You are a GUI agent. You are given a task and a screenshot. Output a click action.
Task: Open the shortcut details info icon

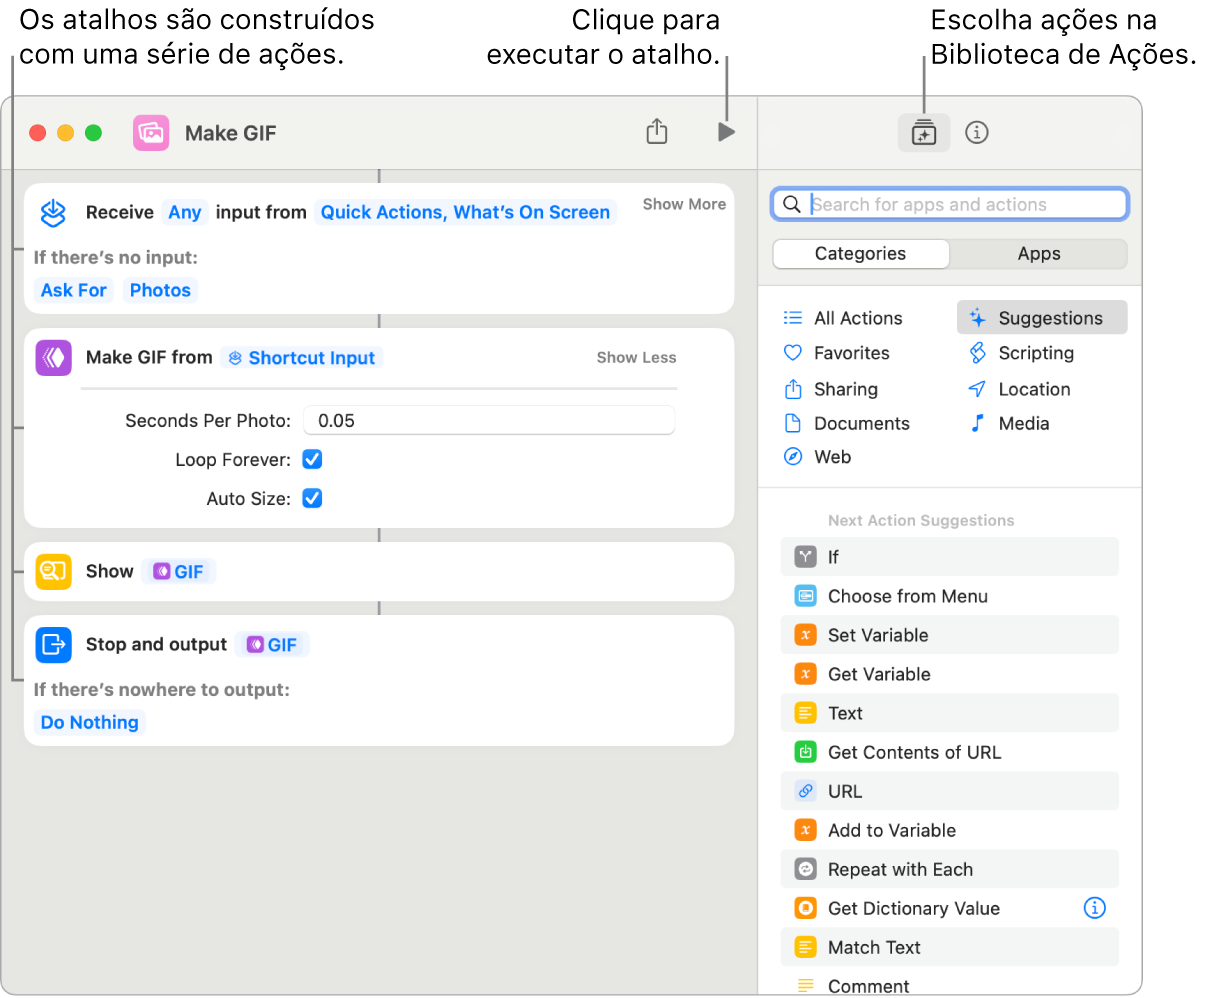point(976,132)
